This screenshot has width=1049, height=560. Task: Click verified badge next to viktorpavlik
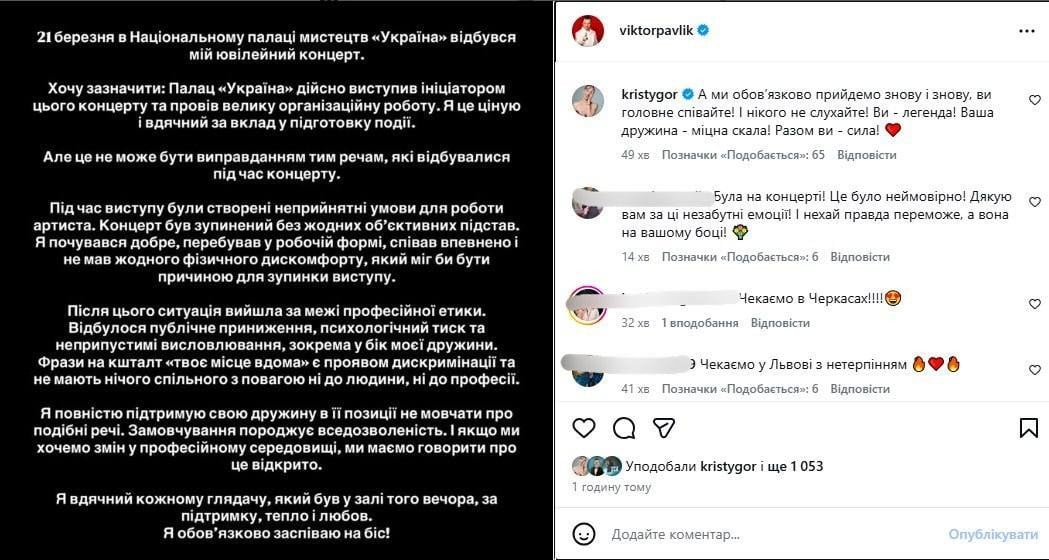click(703, 31)
